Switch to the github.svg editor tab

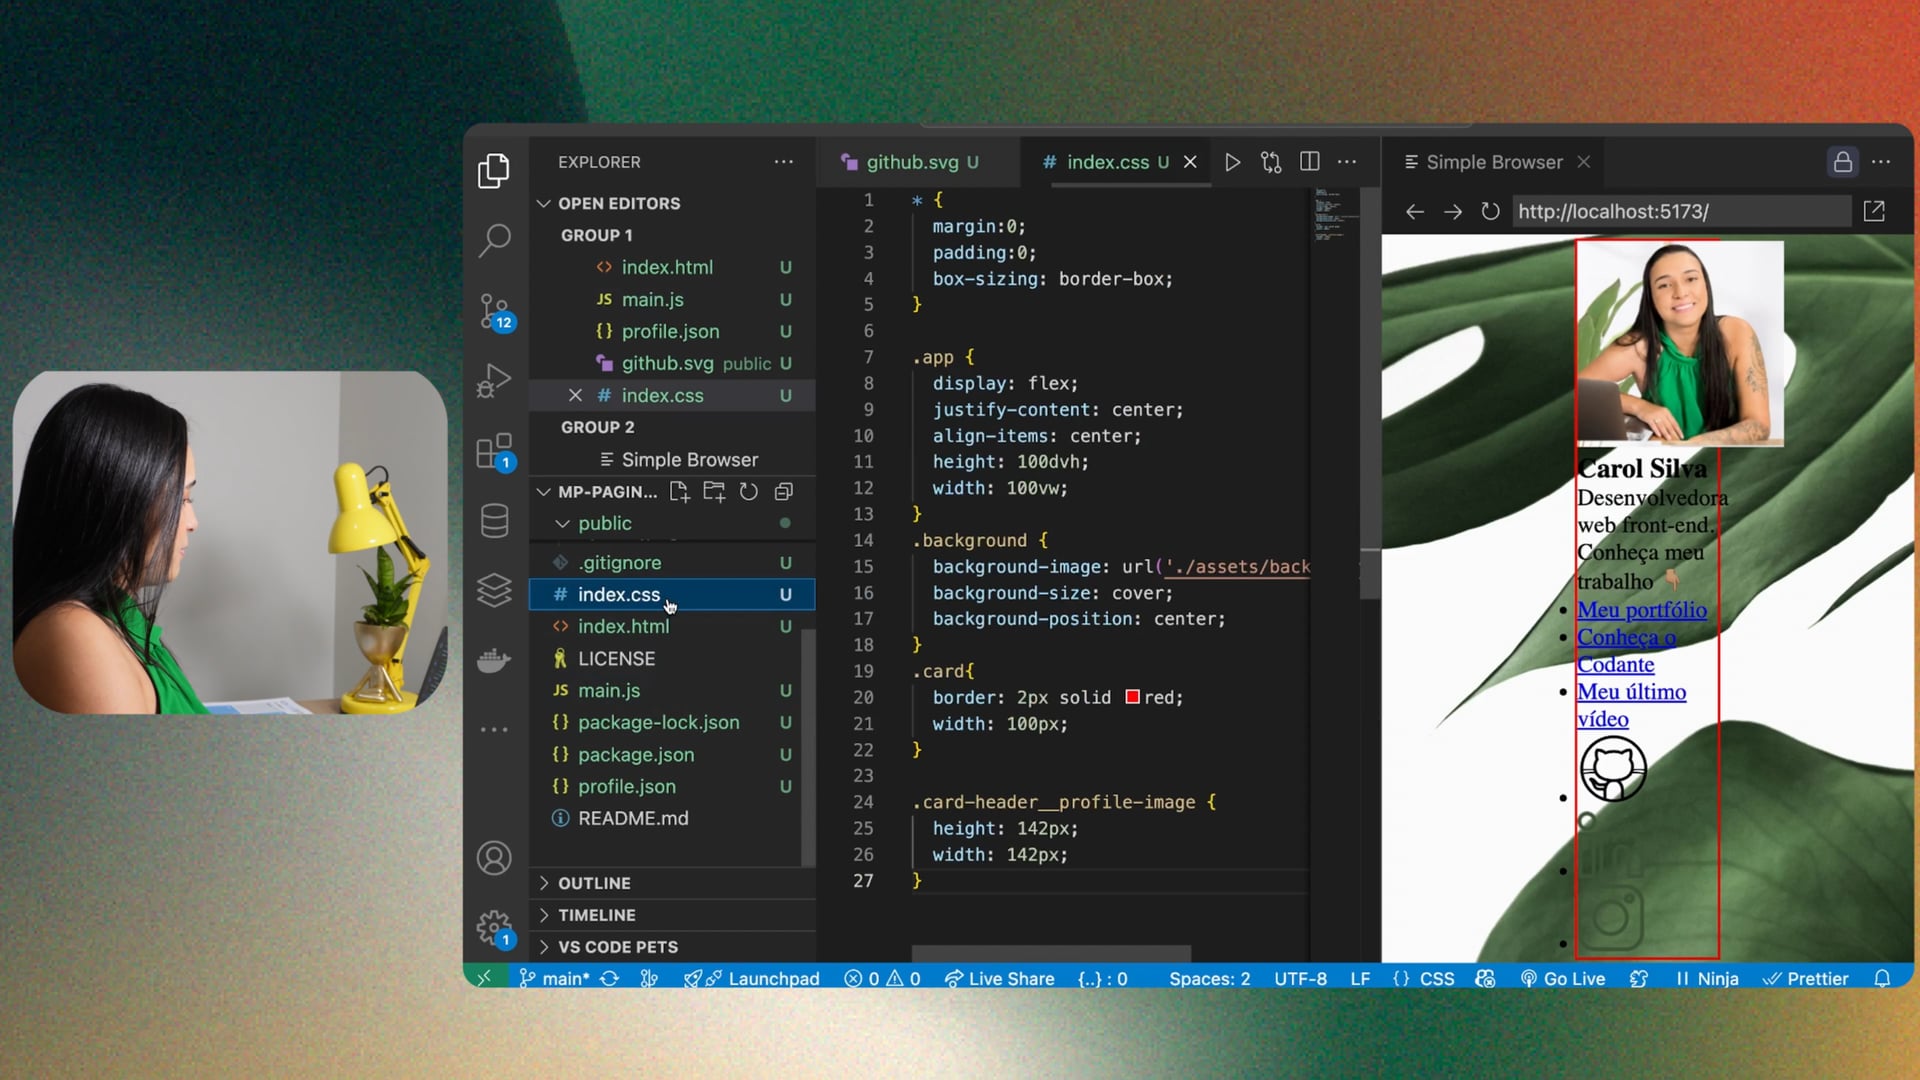911,162
